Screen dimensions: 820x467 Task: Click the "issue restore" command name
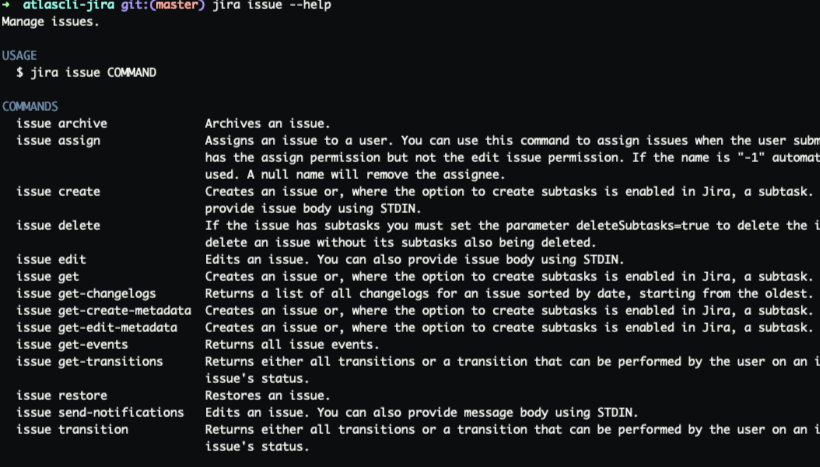click(61, 396)
